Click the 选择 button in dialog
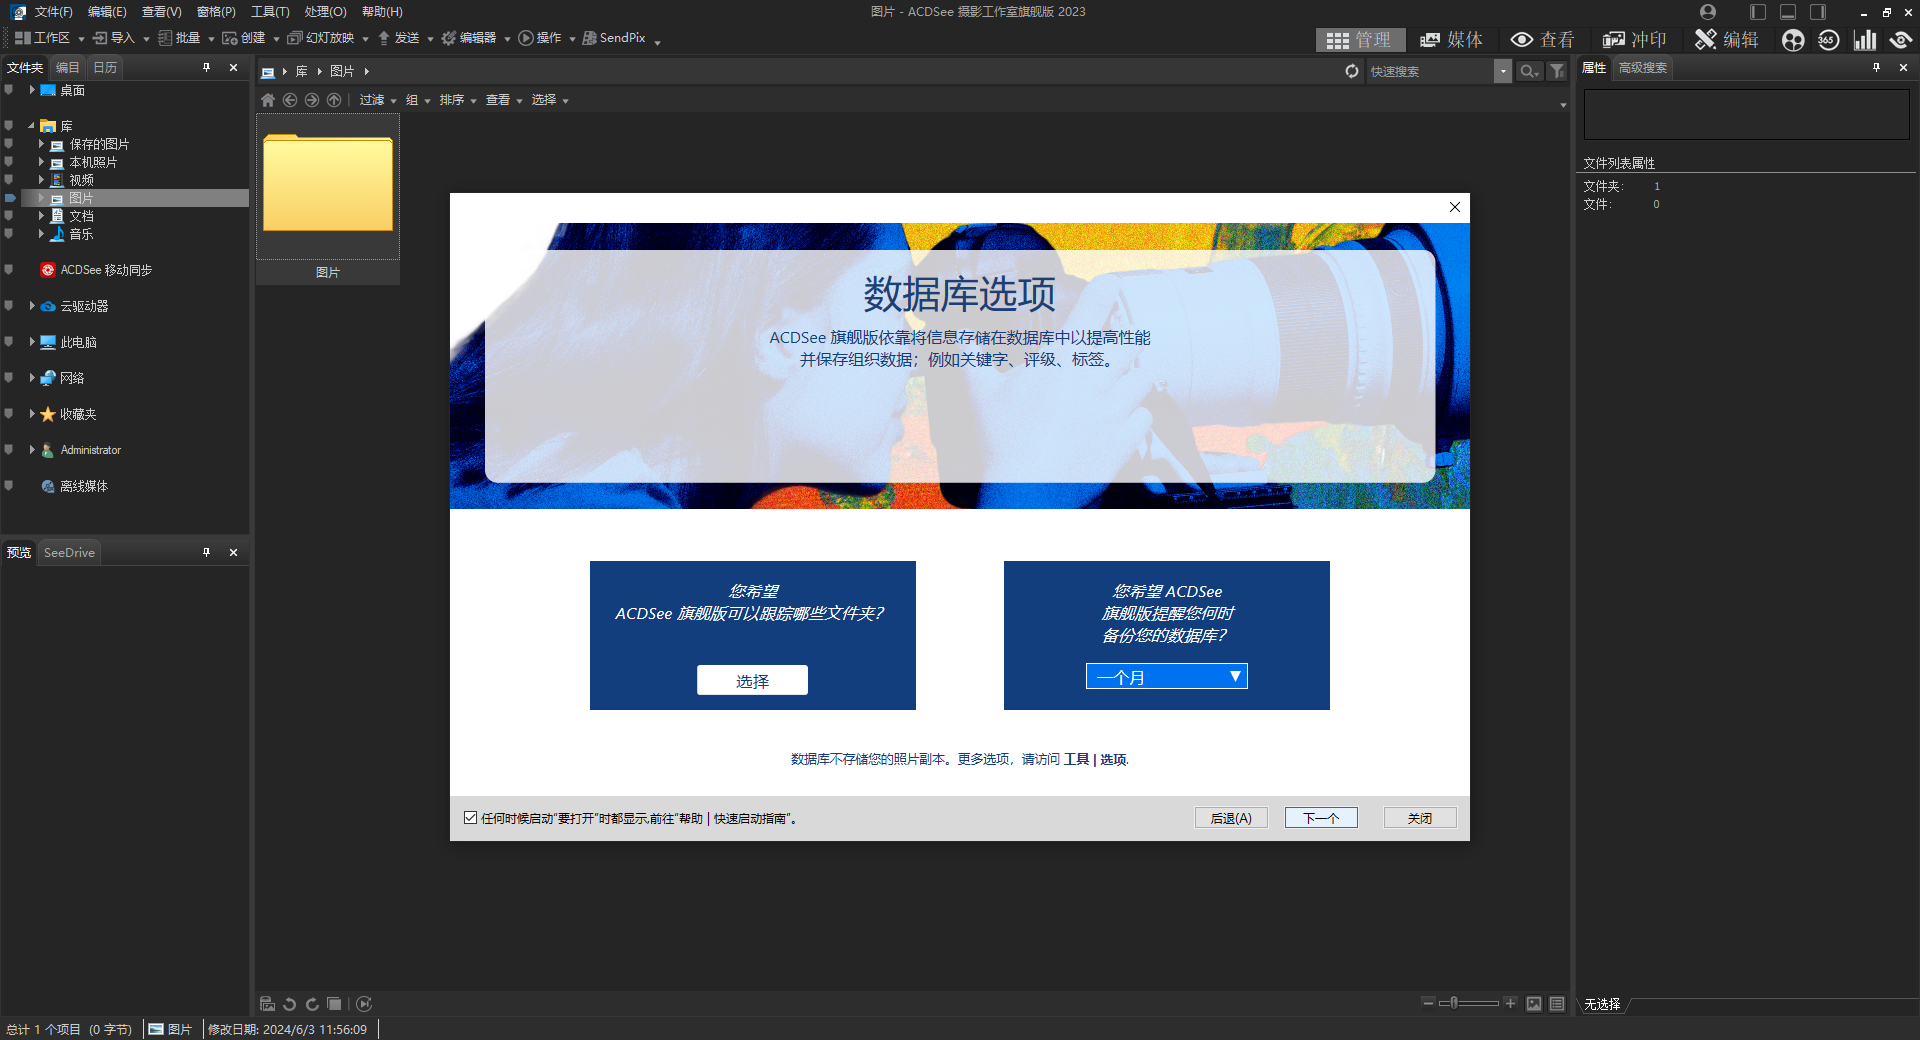 pos(752,680)
